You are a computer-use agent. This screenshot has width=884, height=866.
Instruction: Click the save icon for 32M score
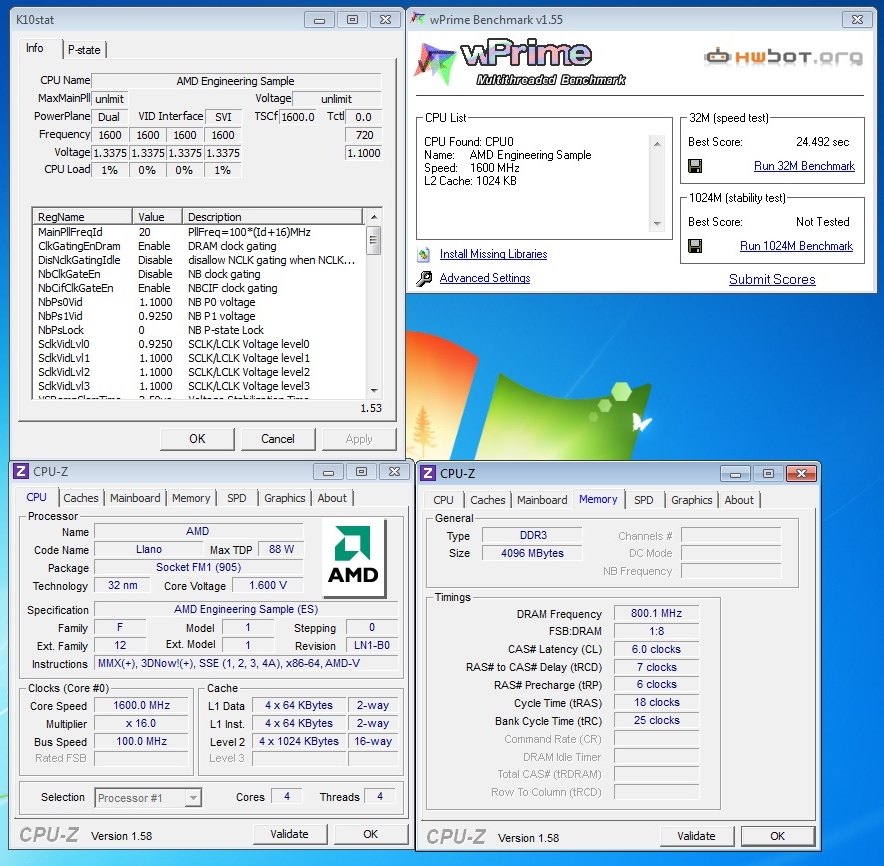(x=695, y=166)
